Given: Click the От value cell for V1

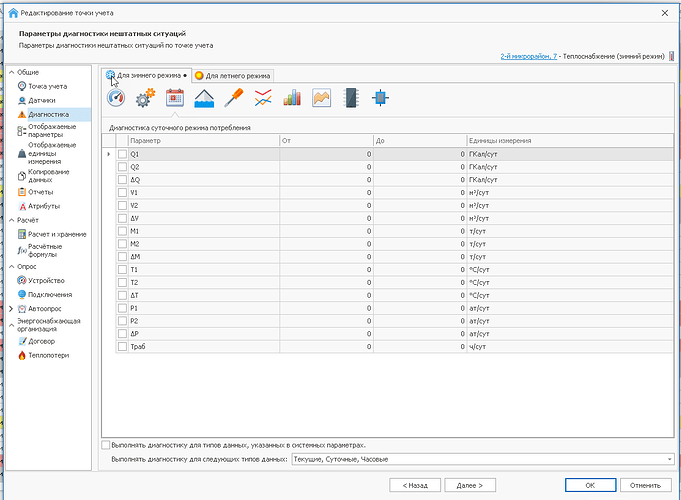Looking at the screenshot, I should click(326, 192).
